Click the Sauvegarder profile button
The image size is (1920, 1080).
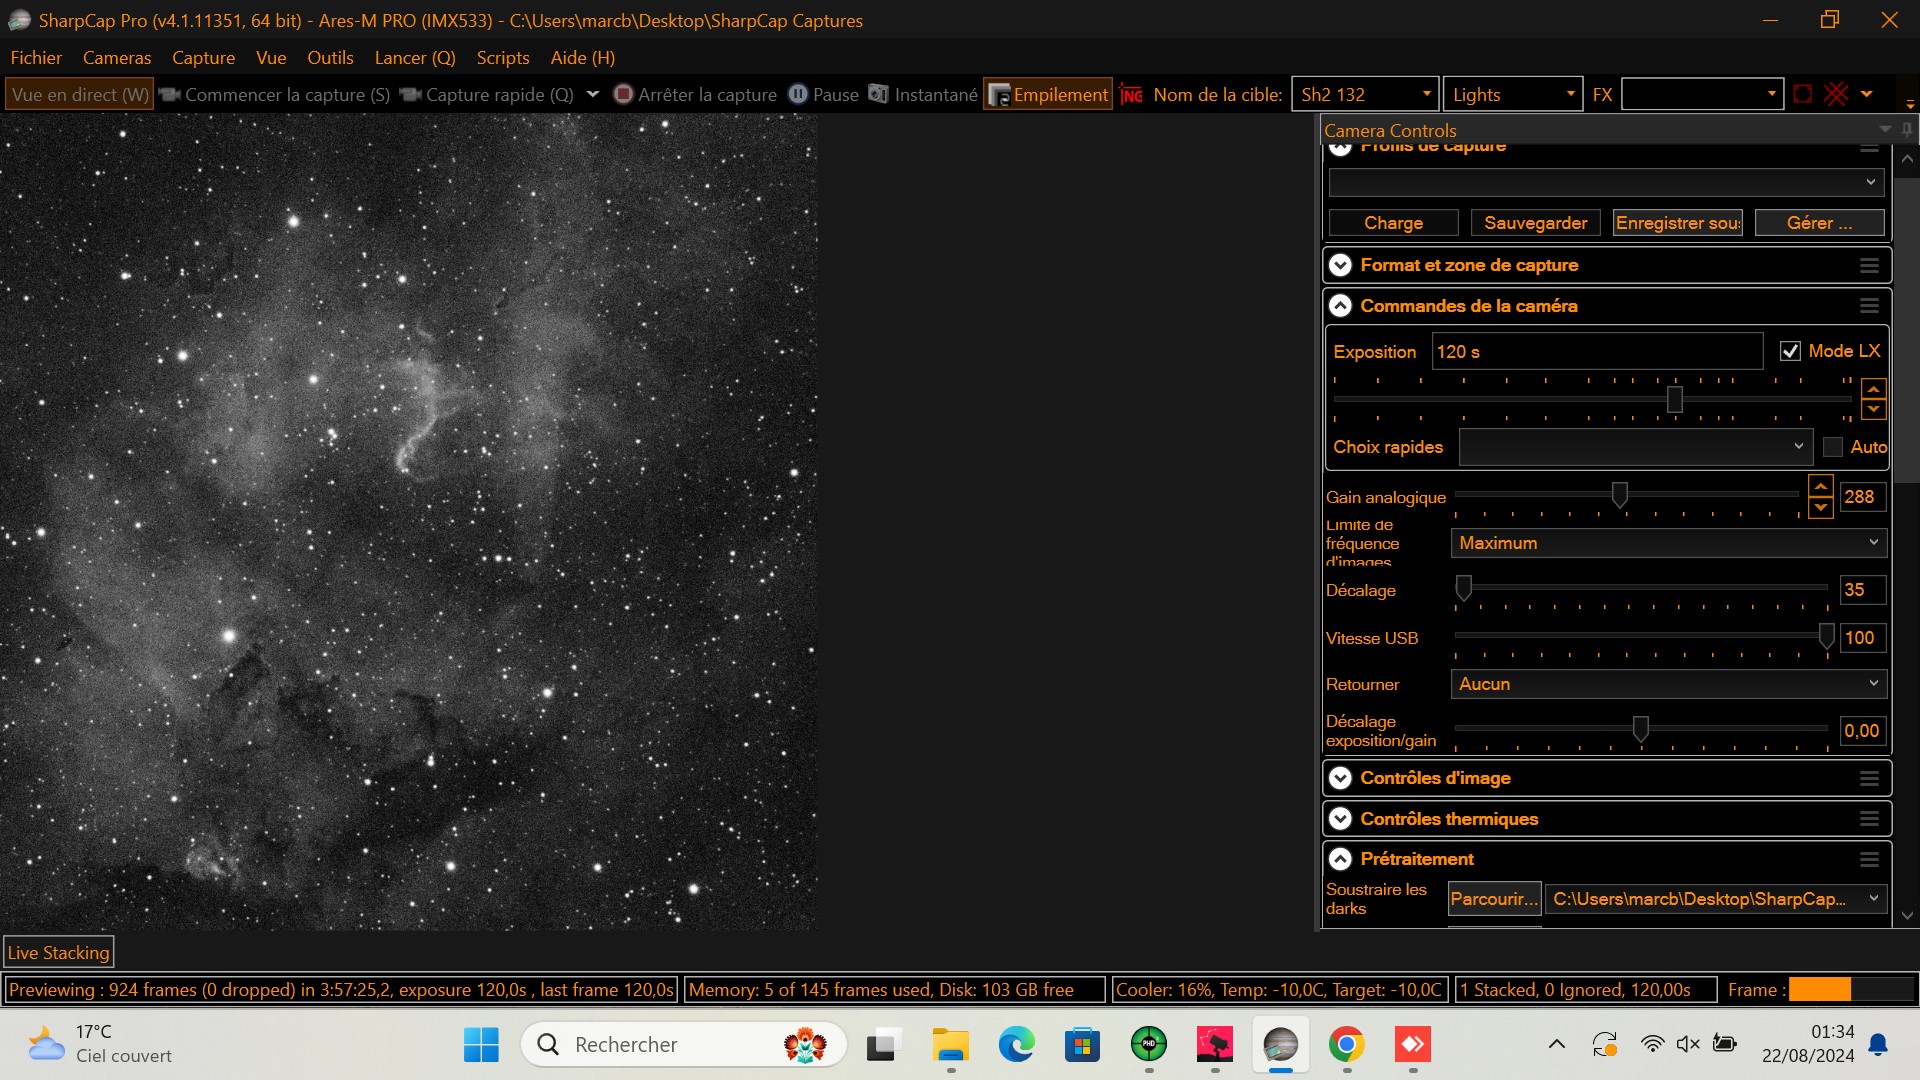[1535, 223]
